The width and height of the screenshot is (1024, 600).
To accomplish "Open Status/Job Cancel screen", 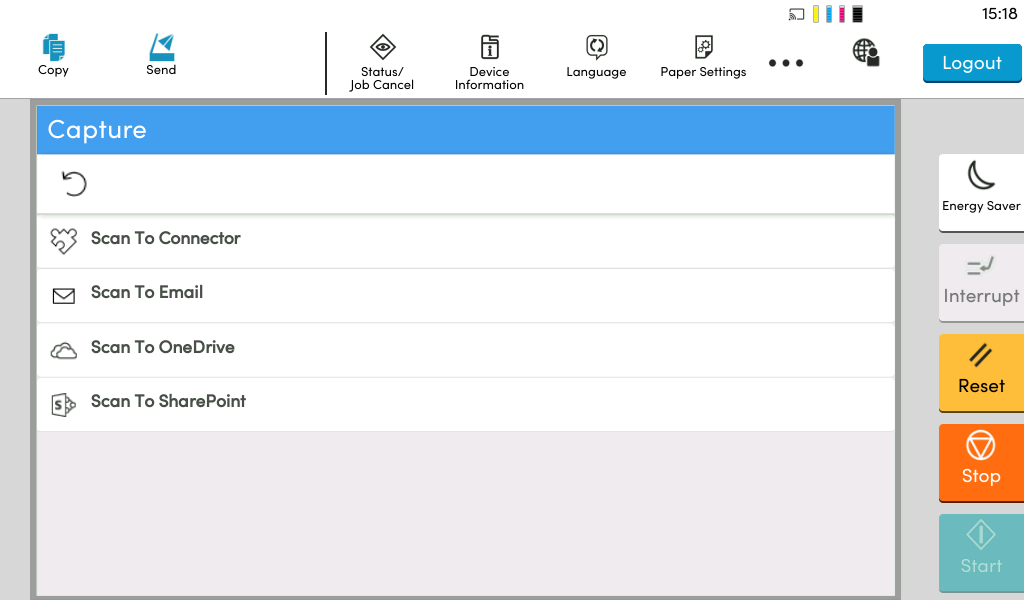I will (382, 62).
